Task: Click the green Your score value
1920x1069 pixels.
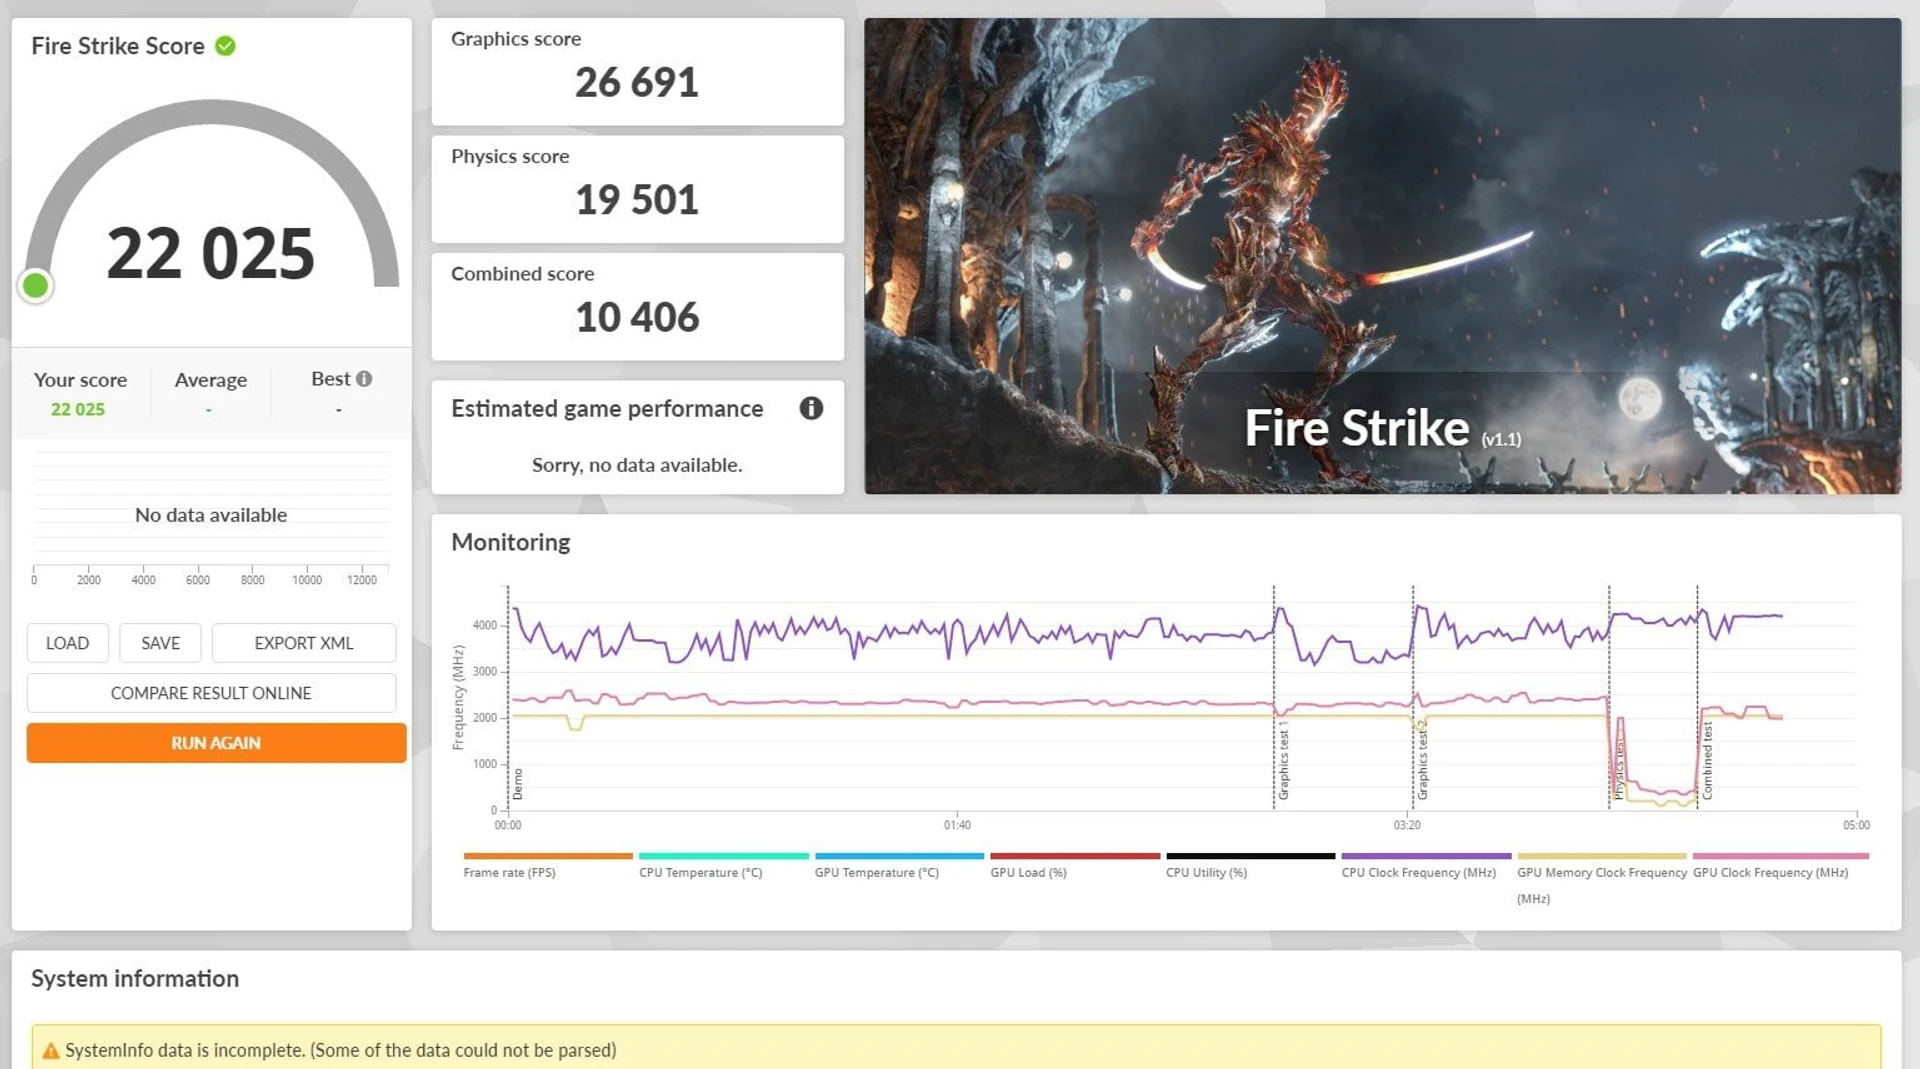Action: pyautogui.click(x=78, y=409)
